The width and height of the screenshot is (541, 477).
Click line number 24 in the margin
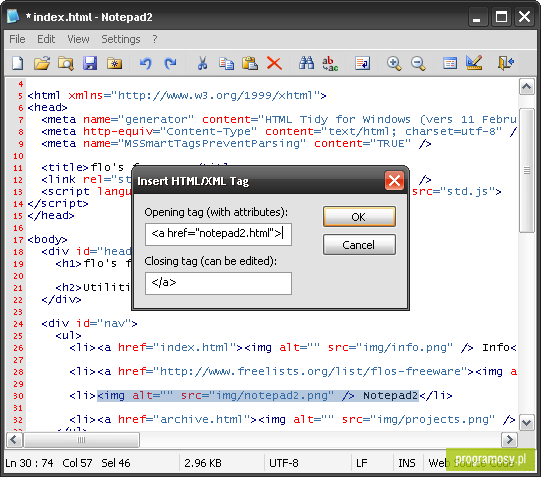click(x=18, y=324)
